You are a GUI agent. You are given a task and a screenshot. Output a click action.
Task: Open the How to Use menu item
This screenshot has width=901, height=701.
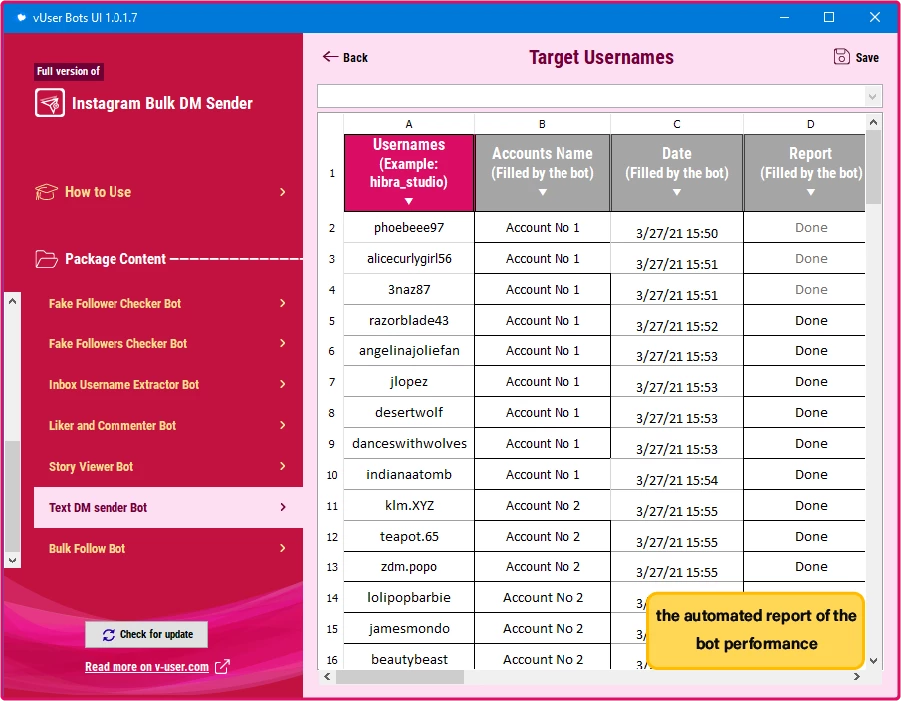[161, 192]
